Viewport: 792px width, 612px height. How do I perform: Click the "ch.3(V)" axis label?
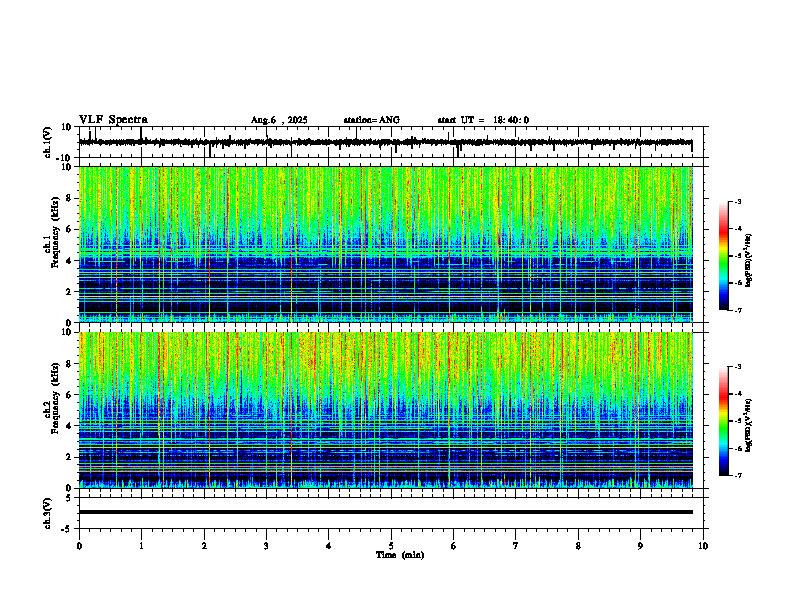pyautogui.click(x=48, y=513)
